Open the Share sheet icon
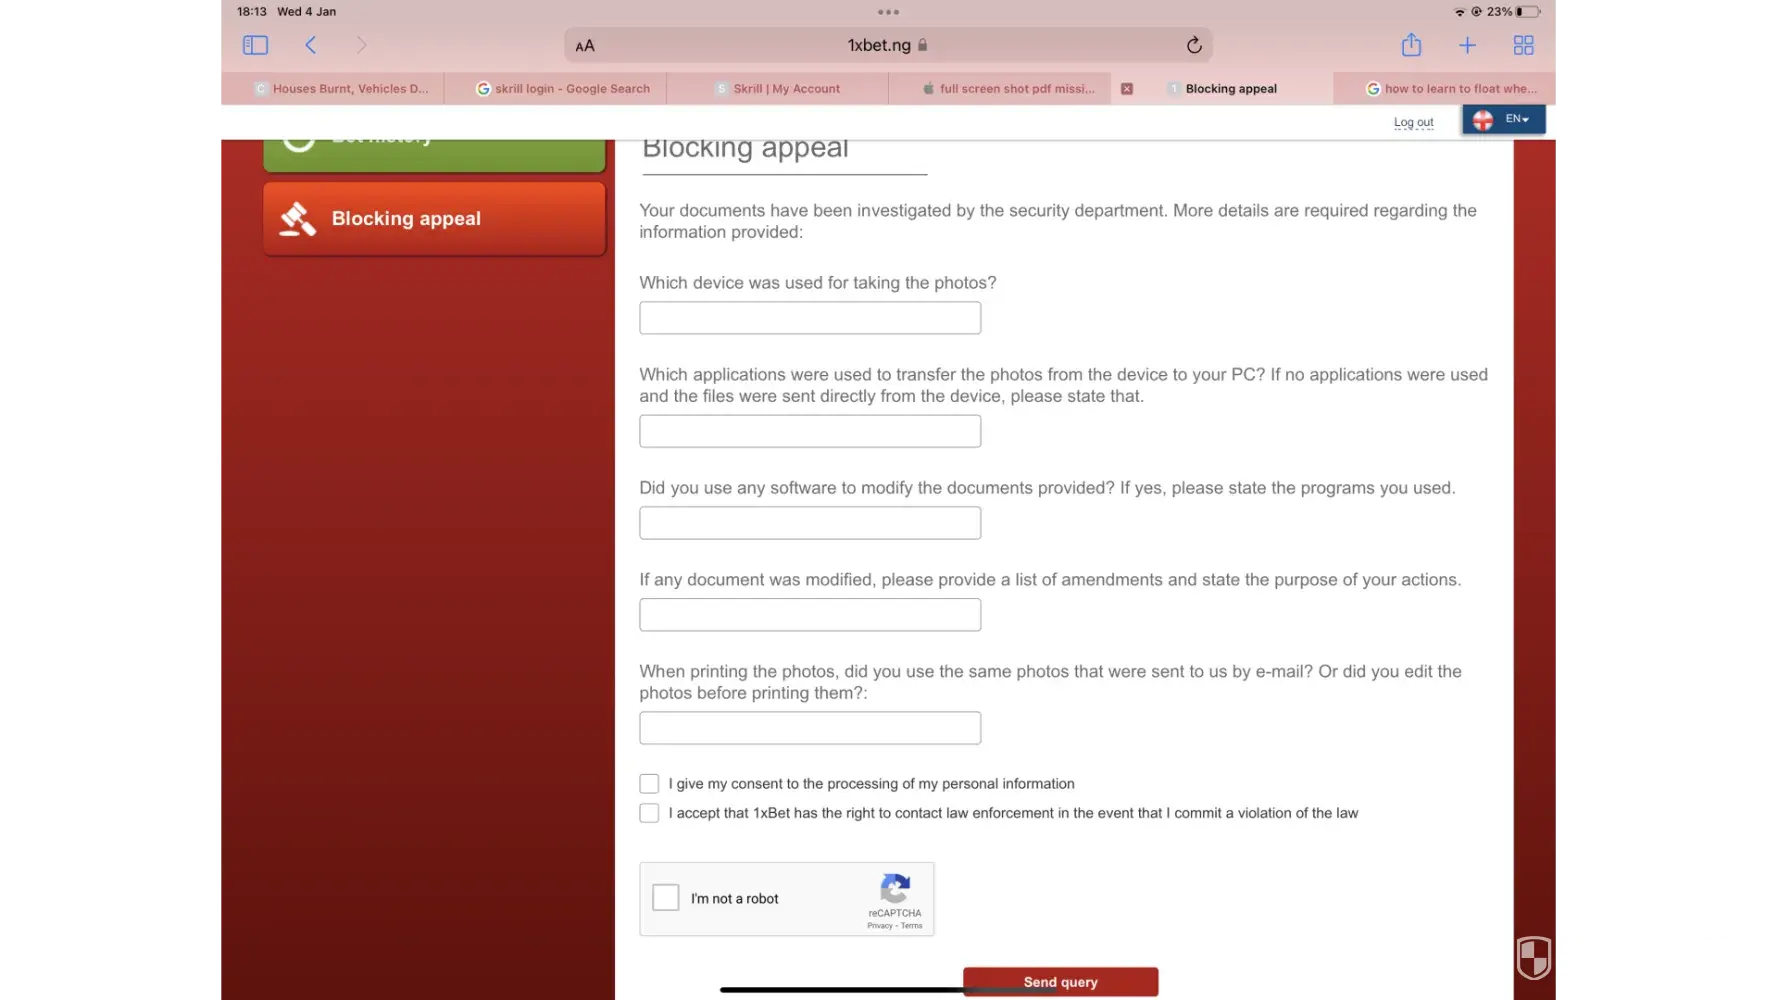The image size is (1778, 1000). [x=1411, y=45]
